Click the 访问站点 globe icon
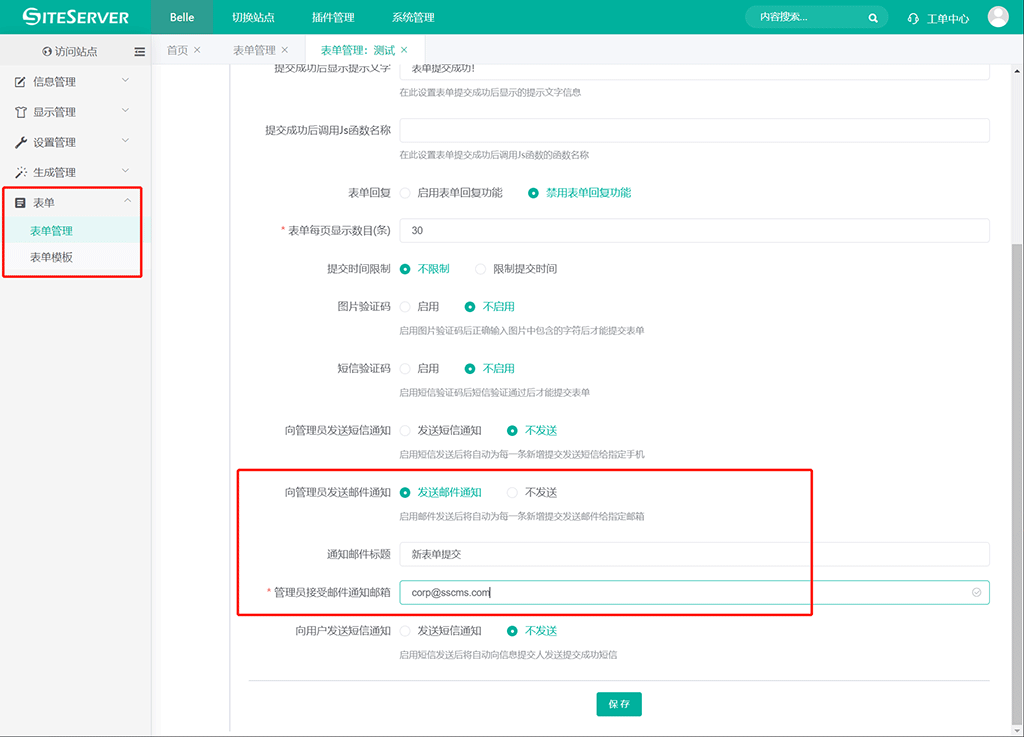The height and width of the screenshot is (737, 1024). point(47,51)
